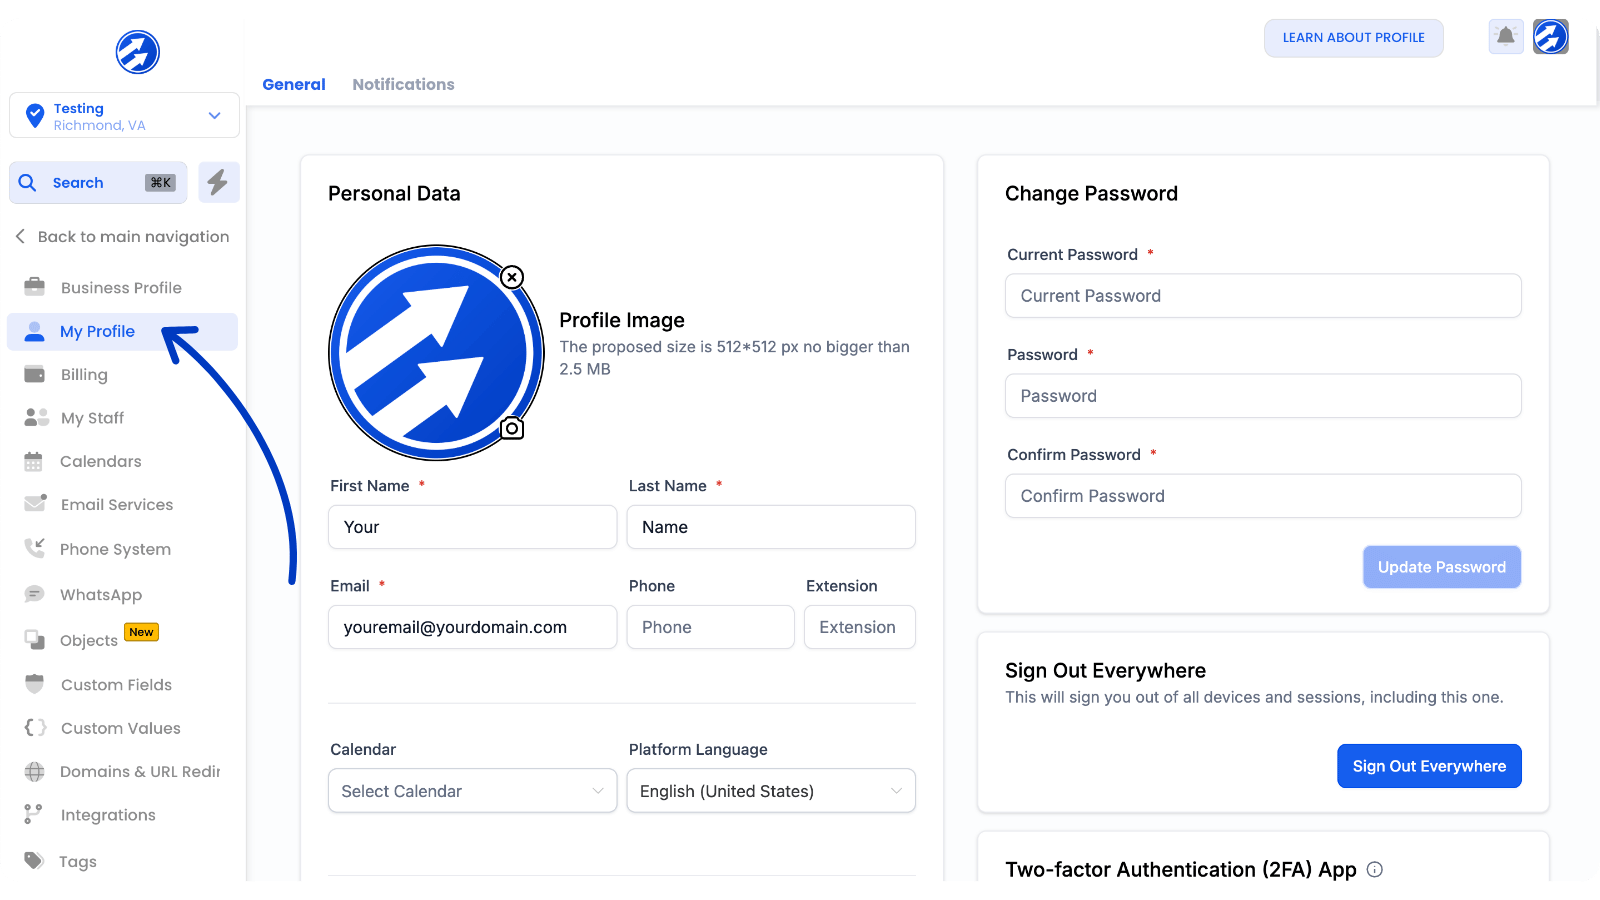Click the Confirm Password field
The width and height of the screenshot is (1600, 900).
pos(1263,496)
